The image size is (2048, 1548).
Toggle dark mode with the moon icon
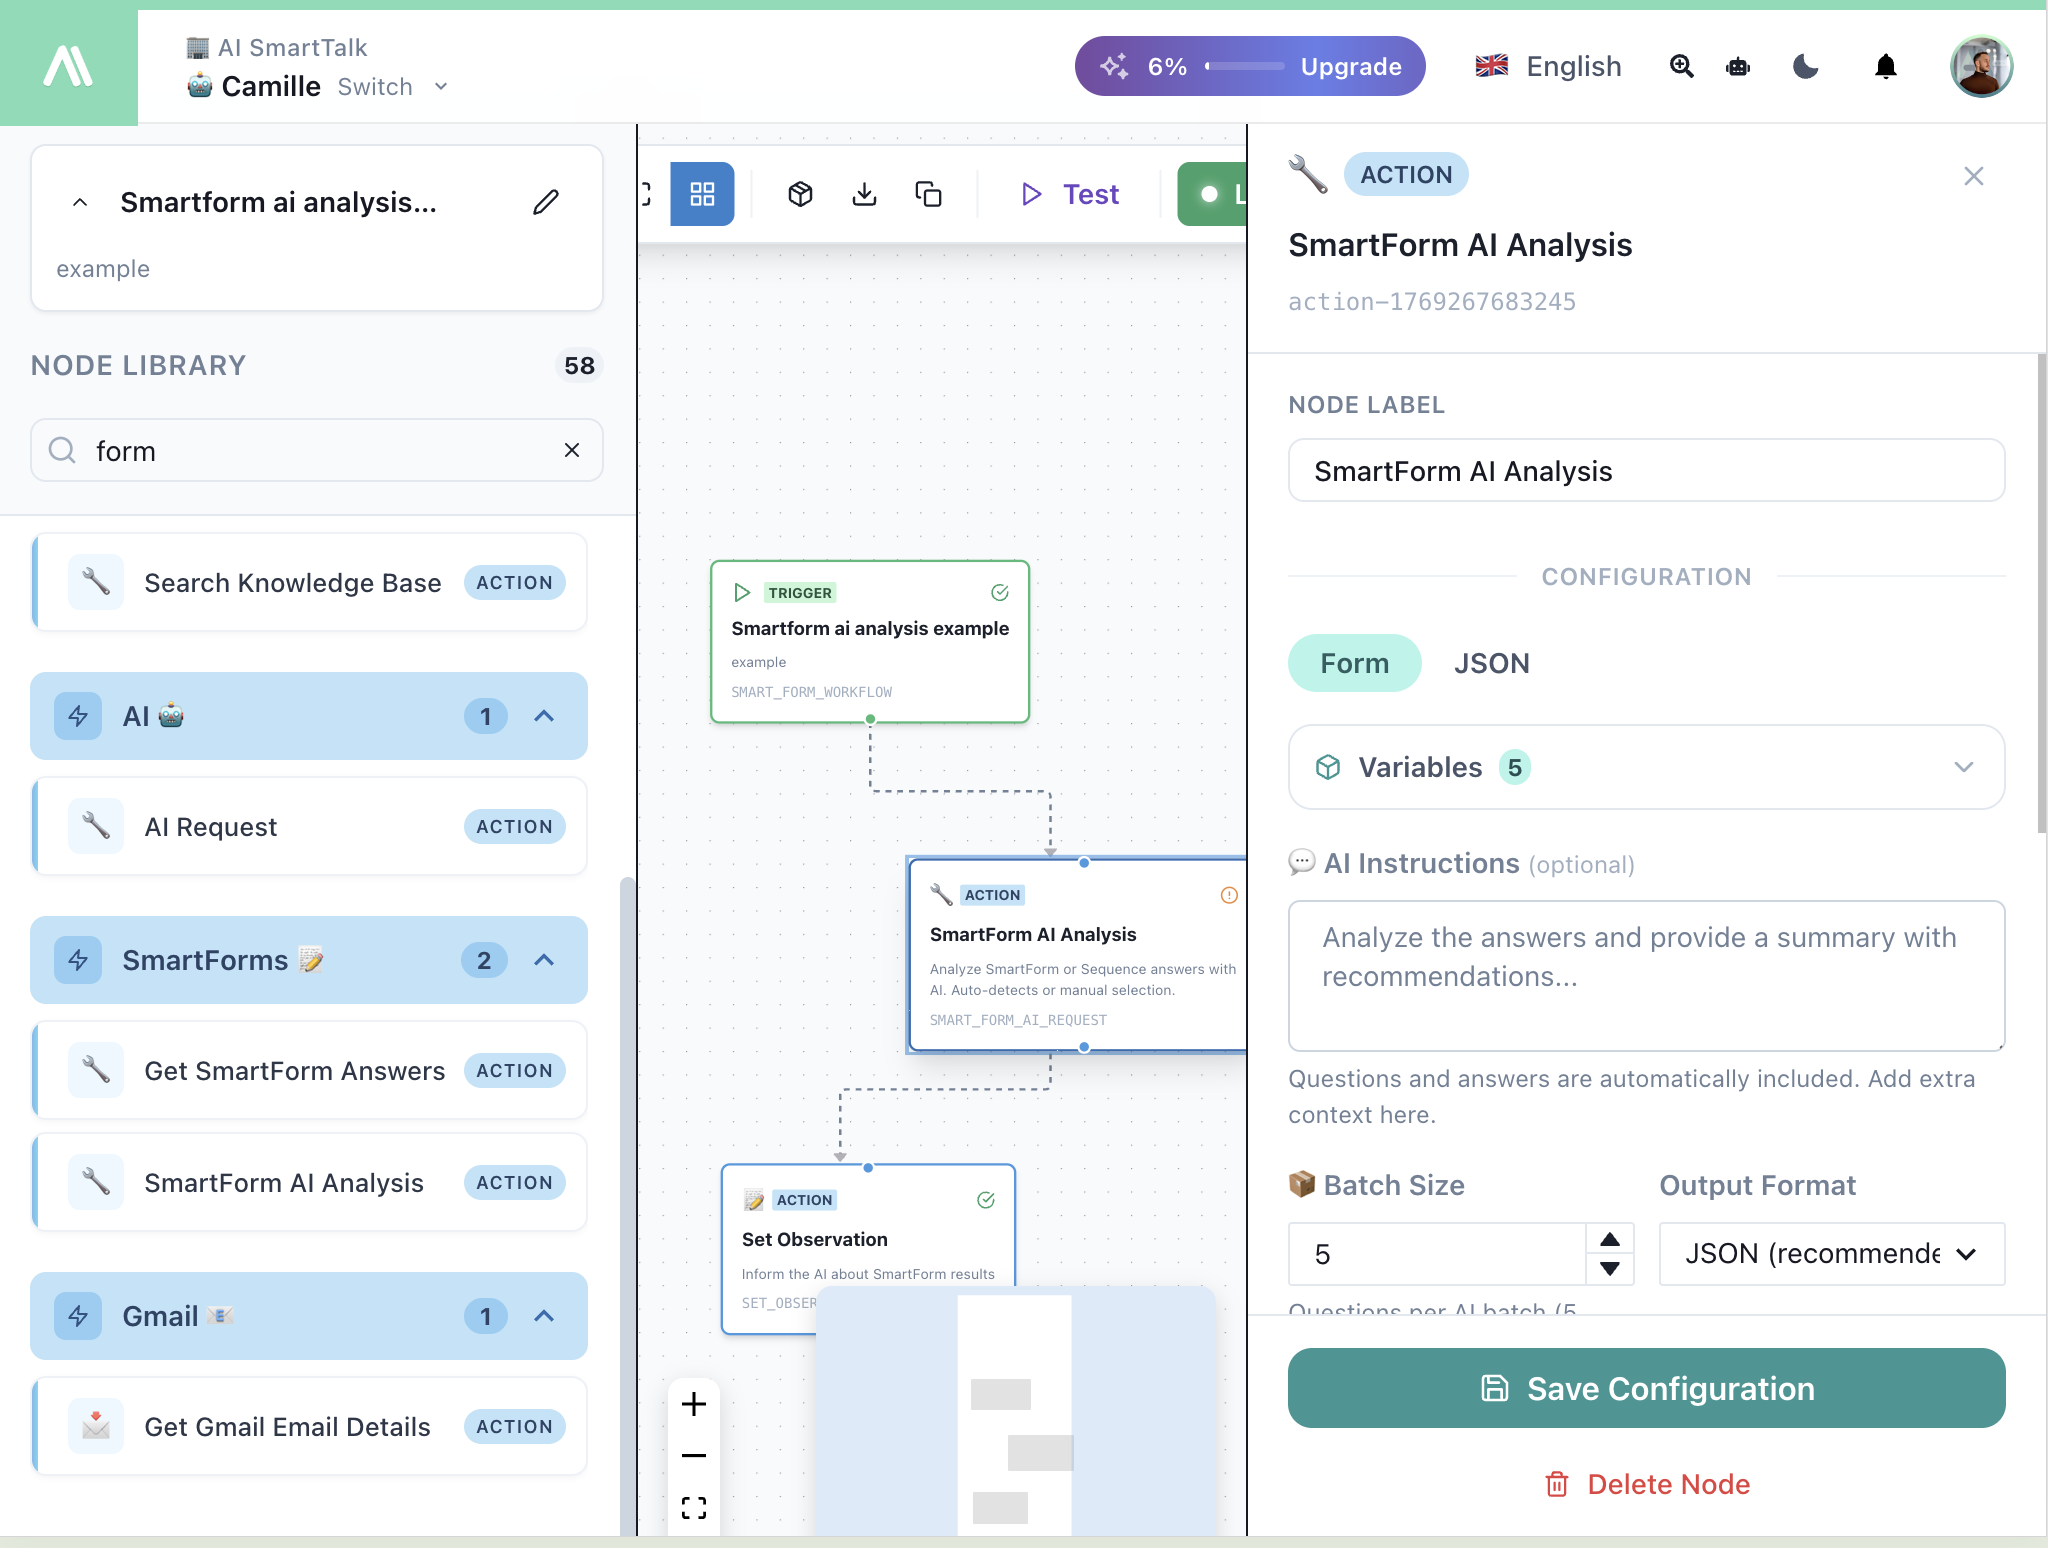(x=1806, y=66)
